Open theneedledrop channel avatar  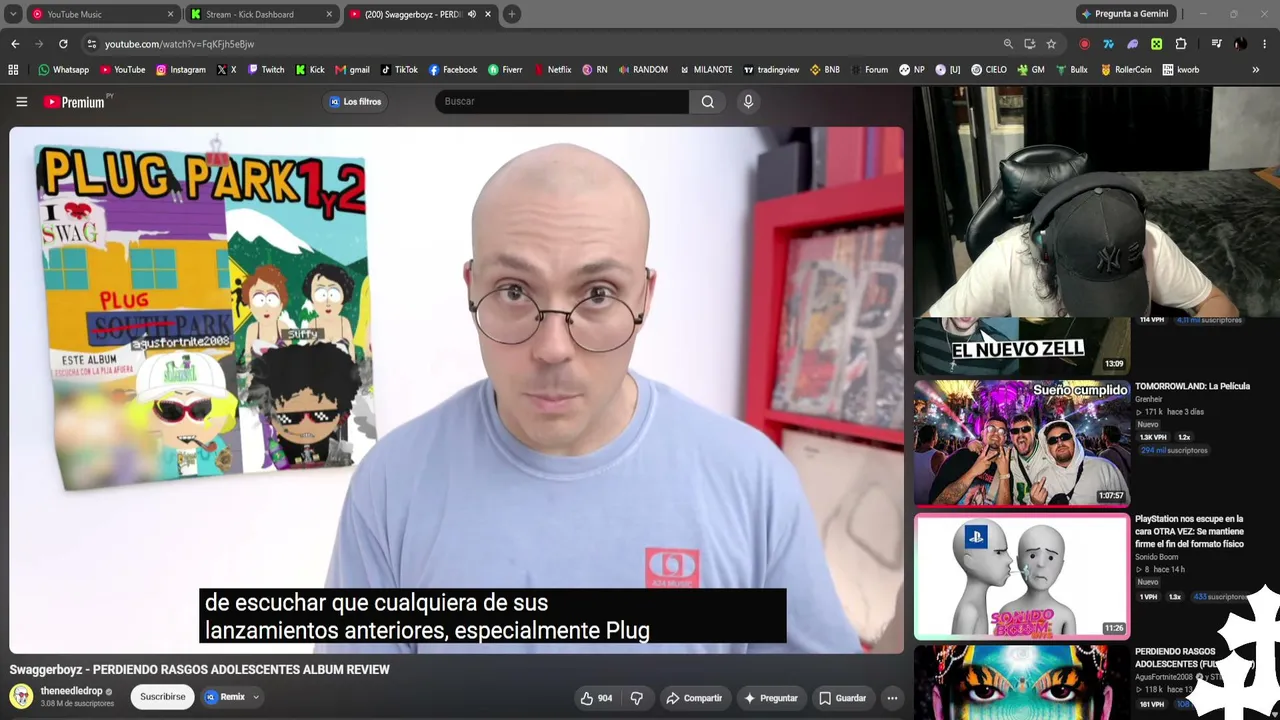21,696
